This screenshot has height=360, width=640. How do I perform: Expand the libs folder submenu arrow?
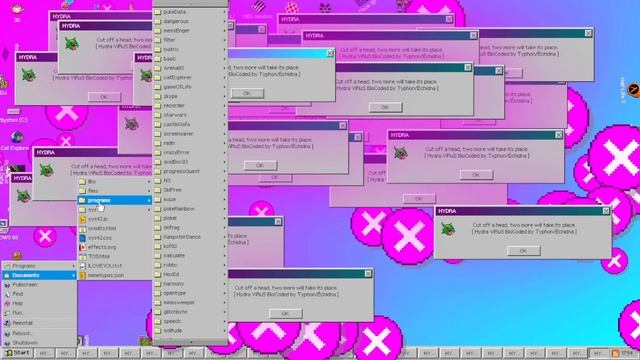coord(149,182)
